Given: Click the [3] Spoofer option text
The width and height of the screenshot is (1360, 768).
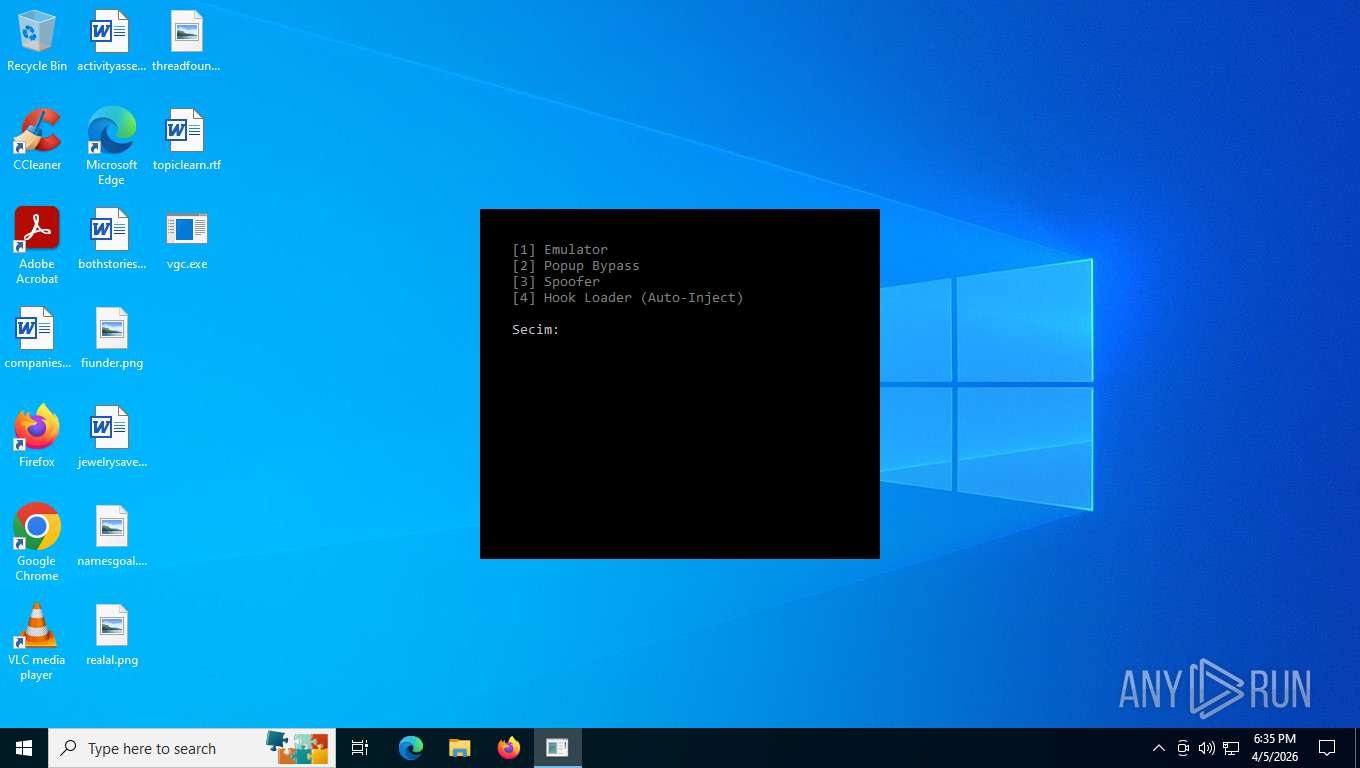Looking at the screenshot, I should pos(556,282).
